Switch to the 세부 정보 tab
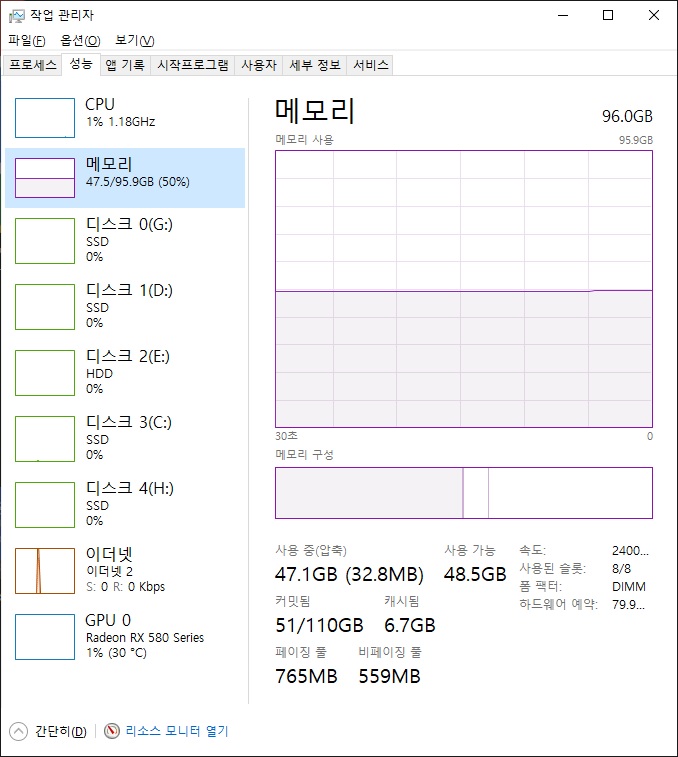The image size is (678, 757). click(x=315, y=65)
